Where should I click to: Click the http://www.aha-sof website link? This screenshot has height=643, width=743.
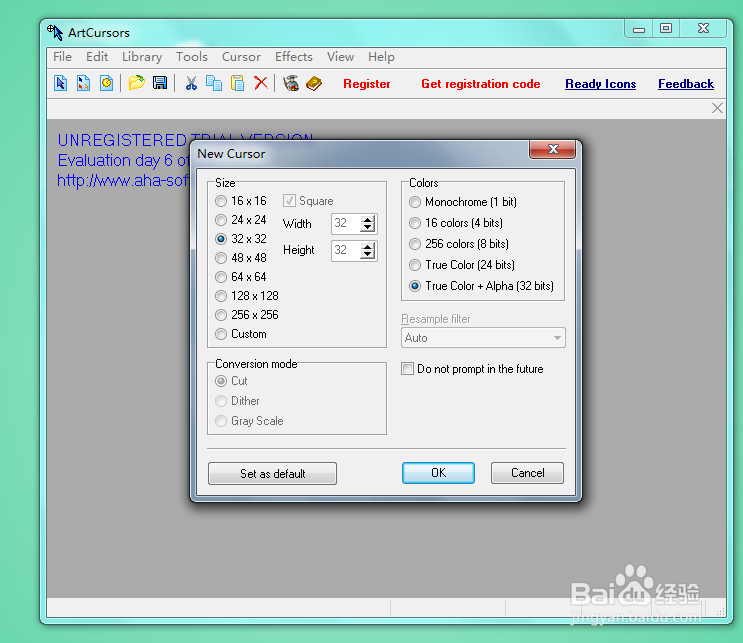click(123, 181)
